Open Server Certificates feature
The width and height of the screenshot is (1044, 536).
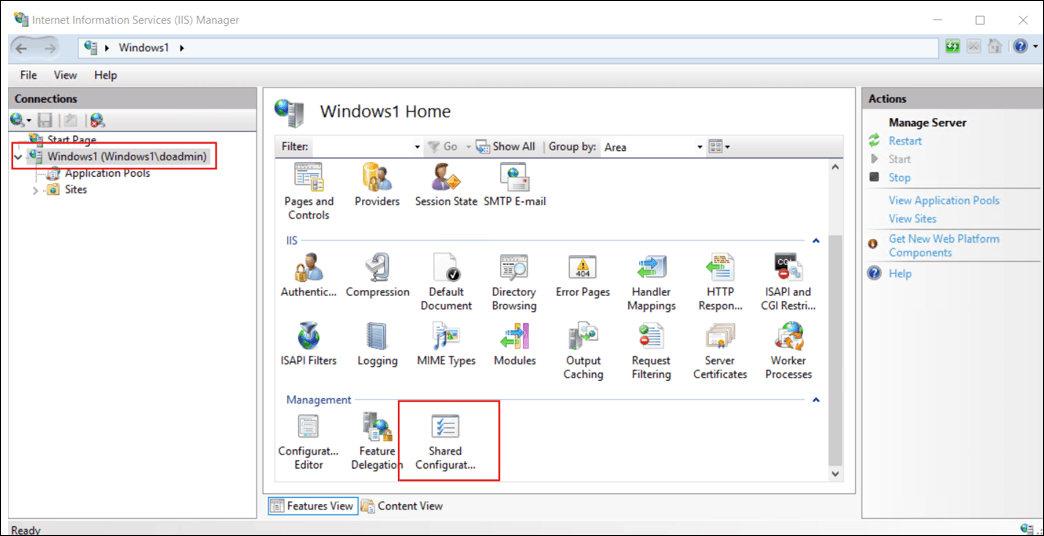tap(720, 351)
